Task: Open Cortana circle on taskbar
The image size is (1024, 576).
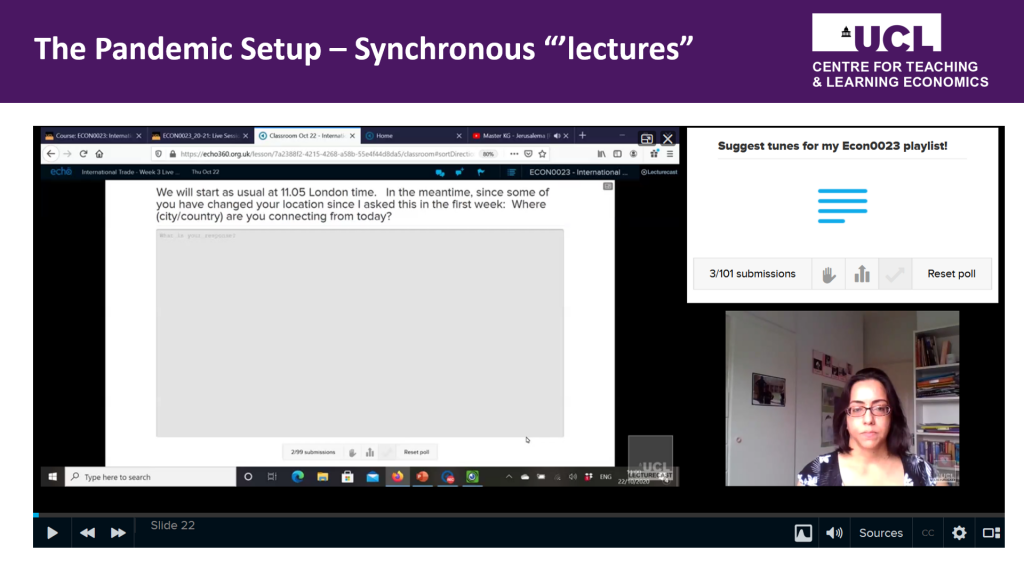Action: click(248, 477)
